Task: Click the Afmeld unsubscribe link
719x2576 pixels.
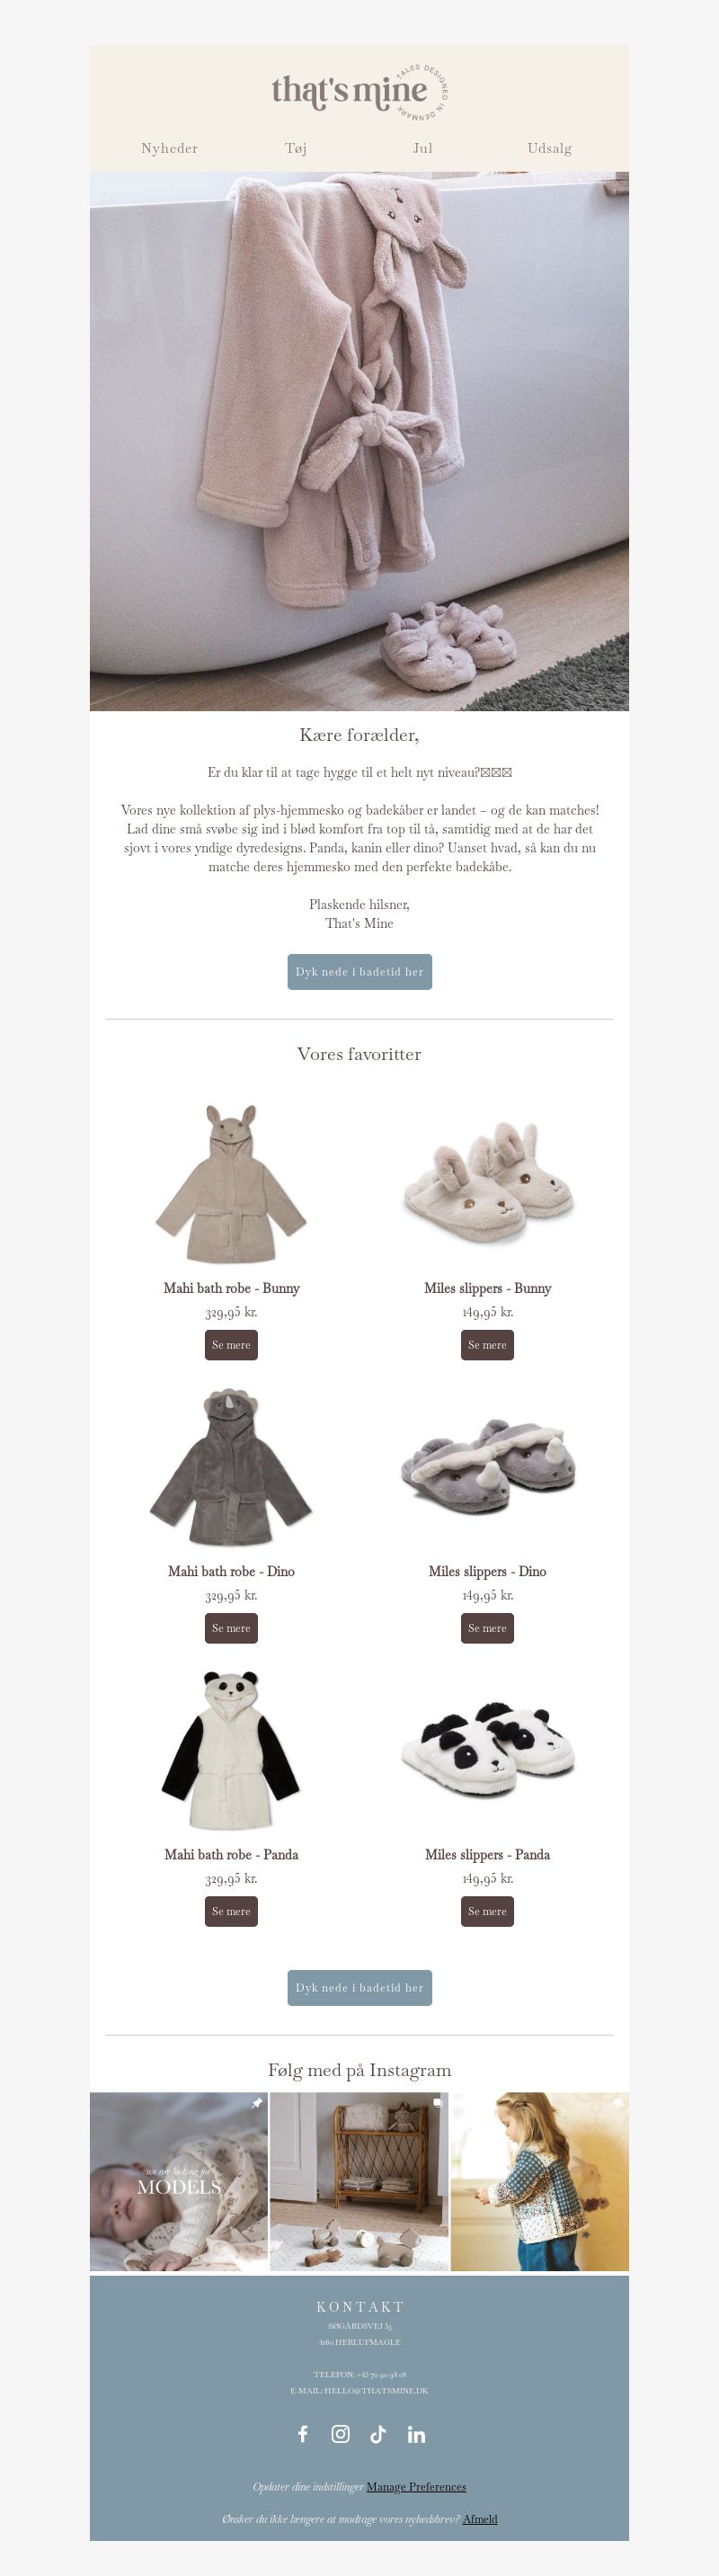Action: [x=480, y=2518]
